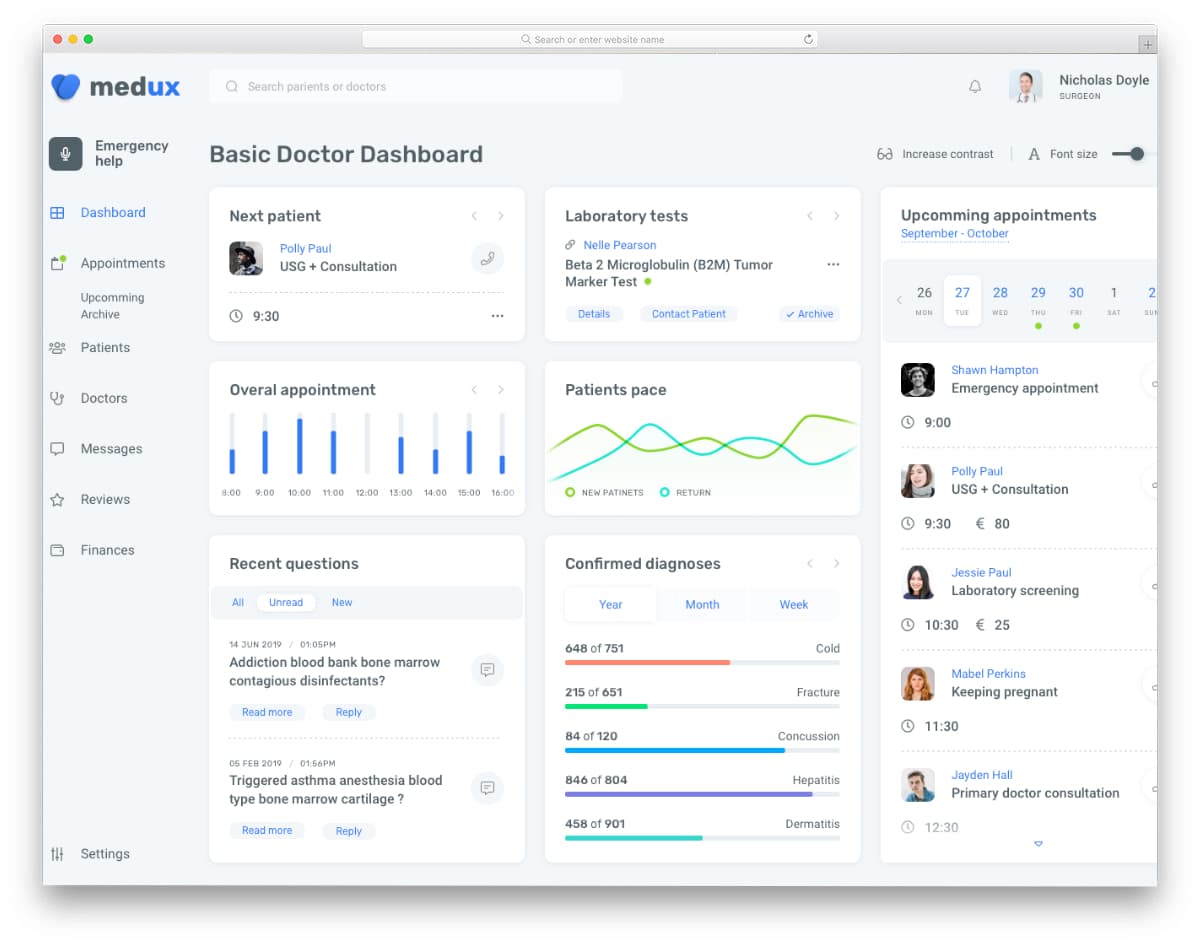The image size is (1200, 946).
Task: Open the Laboratory tests options menu
Action: 834,264
